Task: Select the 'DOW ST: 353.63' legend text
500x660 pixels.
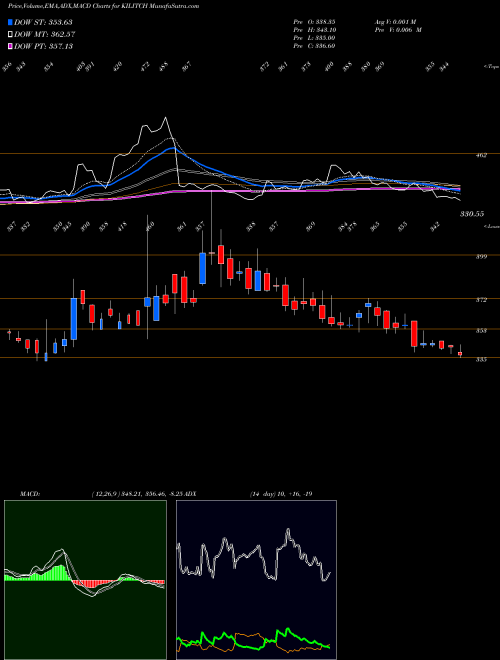Action: [43, 22]
